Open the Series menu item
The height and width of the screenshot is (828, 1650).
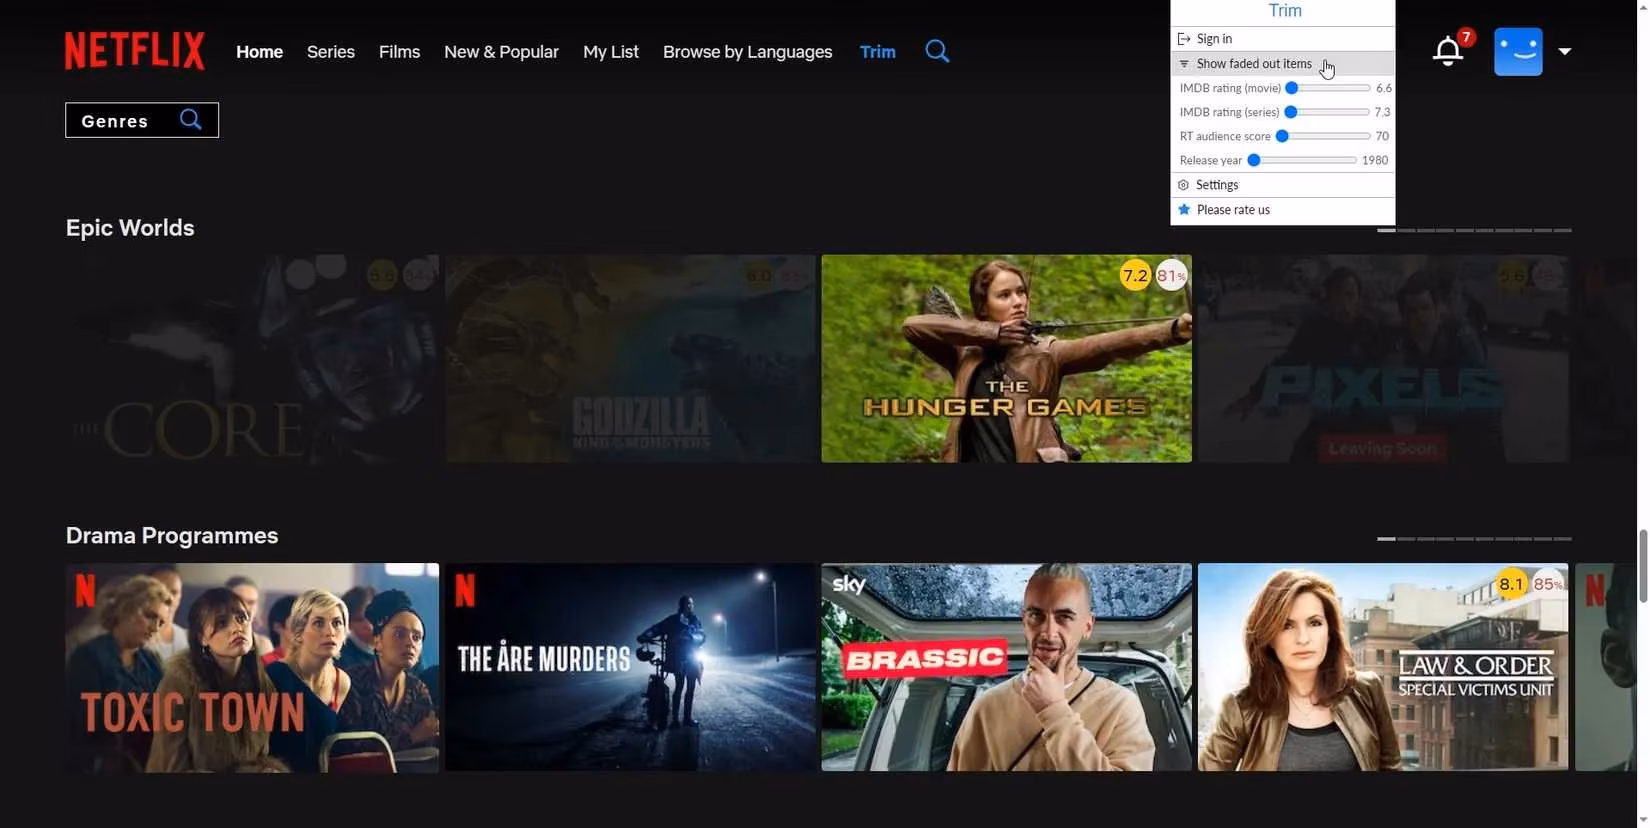[331, 52]
